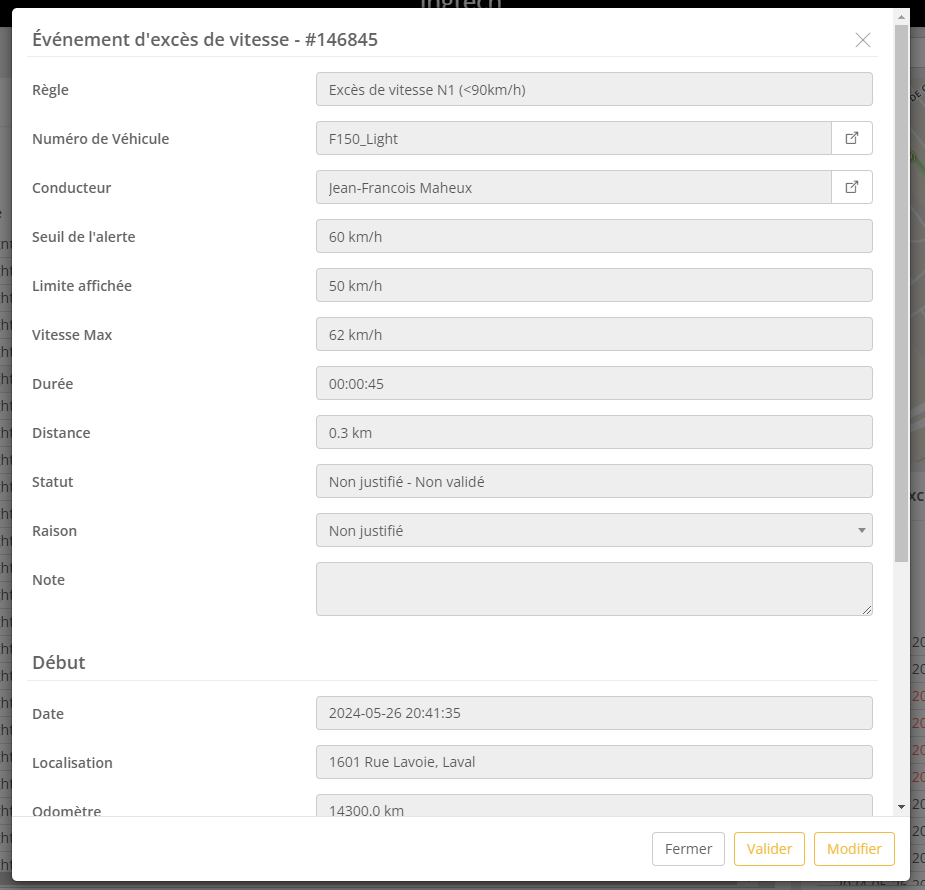The width and height of the screenshot is (925, 890).
Task: Select the Numéro de Véhicule field
Action: coord(573,138)
